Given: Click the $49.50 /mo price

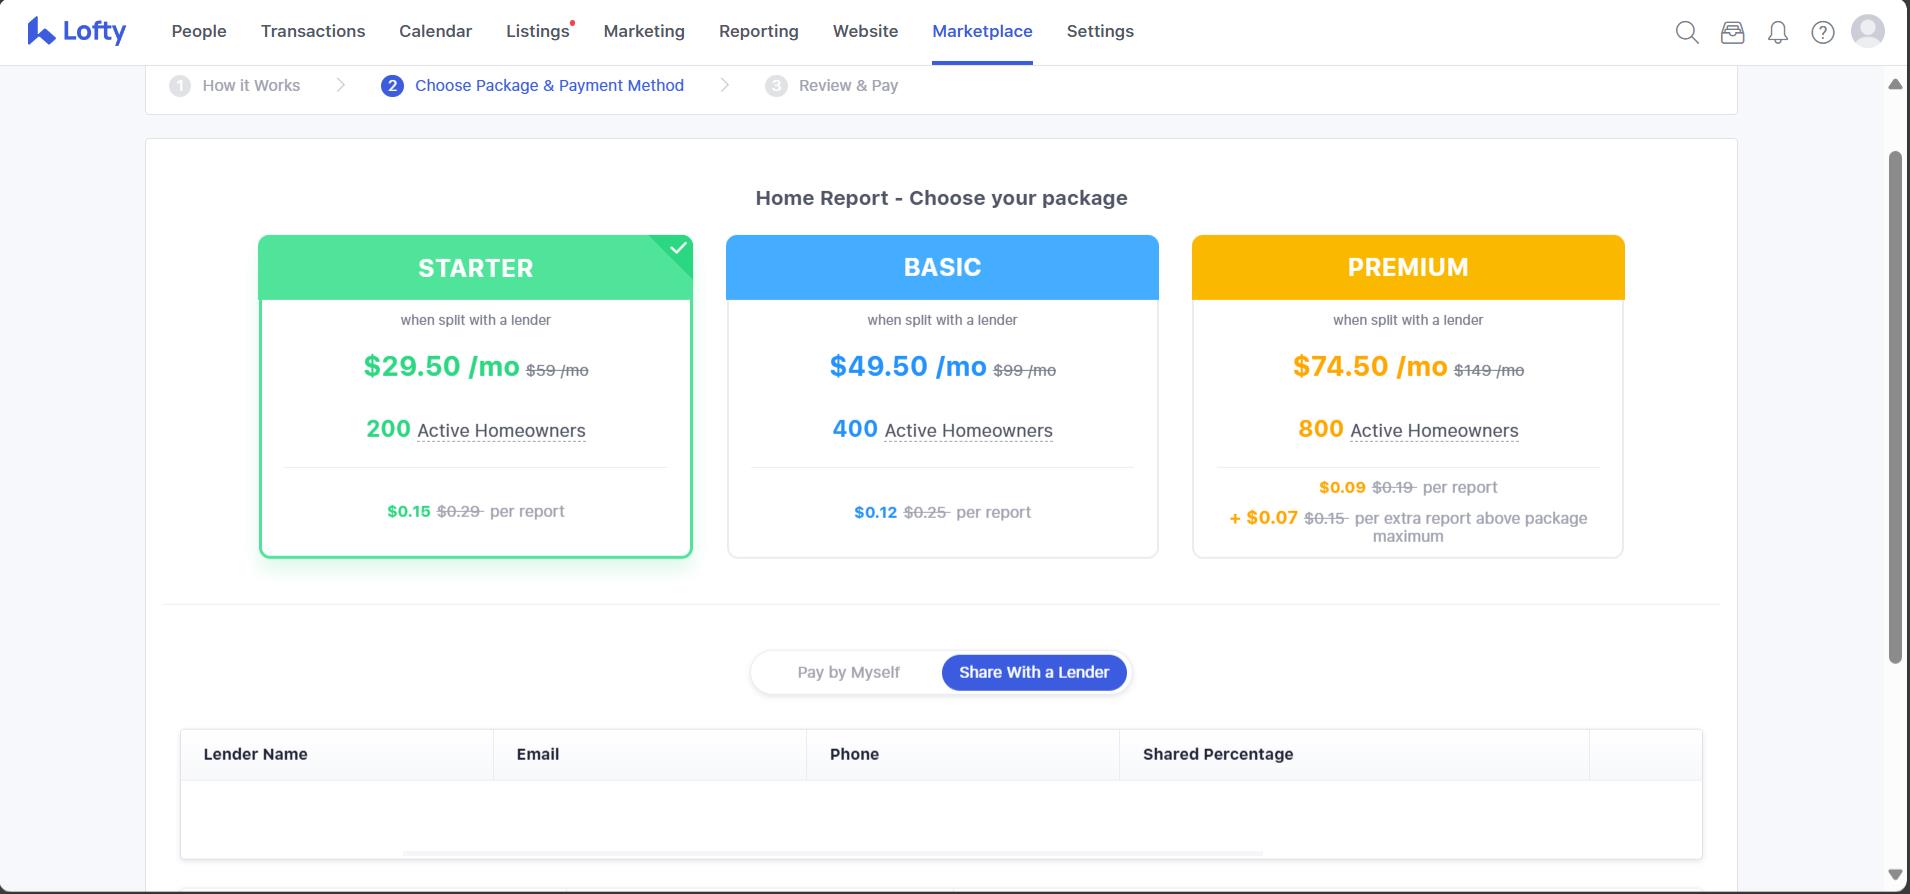Looking at the screenshot, I should coord(908,366).
